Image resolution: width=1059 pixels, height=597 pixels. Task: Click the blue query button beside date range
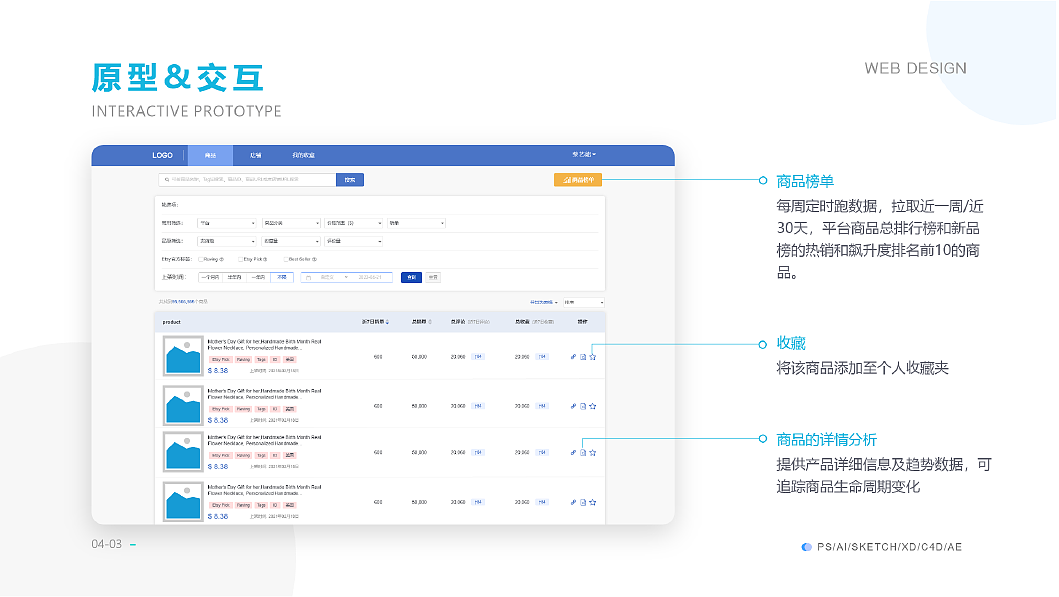(x=411, y=278)
